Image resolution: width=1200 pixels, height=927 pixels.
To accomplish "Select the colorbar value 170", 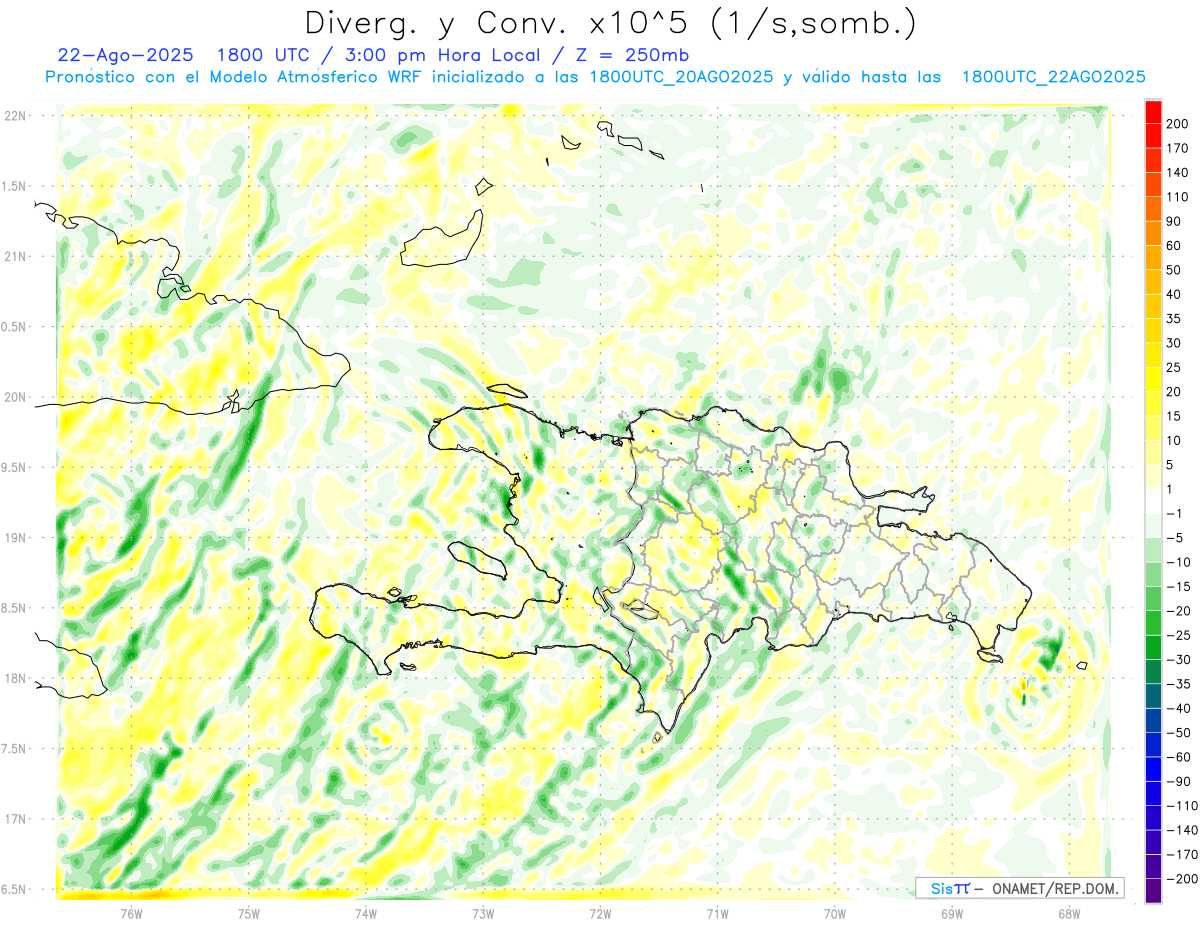I will (x=1176, y=147).
